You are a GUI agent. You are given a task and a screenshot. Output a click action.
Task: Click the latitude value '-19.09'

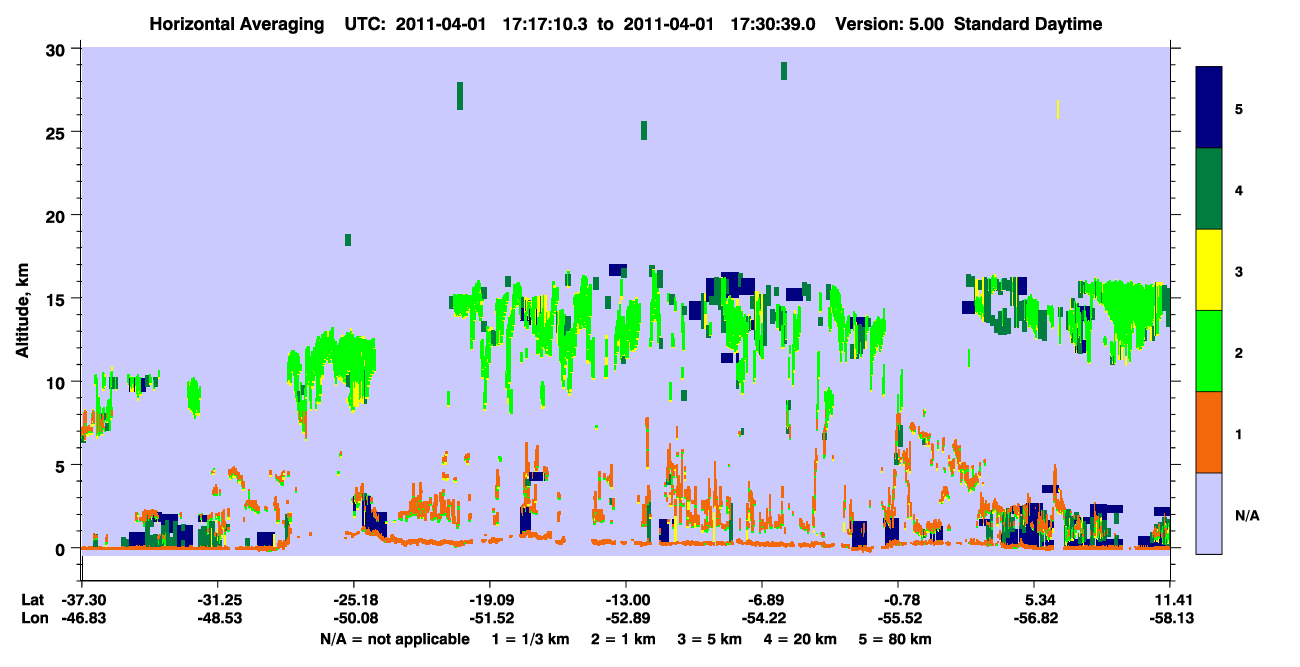(x=490, y=600)
